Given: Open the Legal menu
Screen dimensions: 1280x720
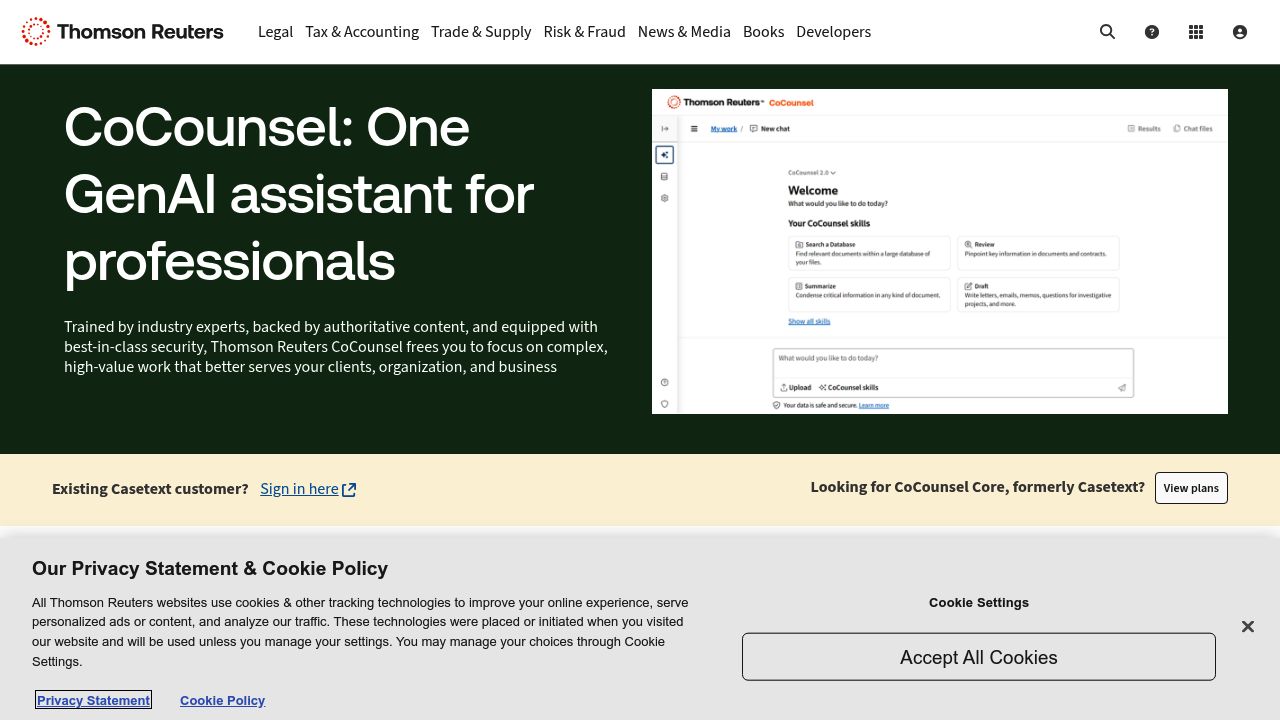Looking at the screenshot, I should pyautogui.click(x=275, y=32).
